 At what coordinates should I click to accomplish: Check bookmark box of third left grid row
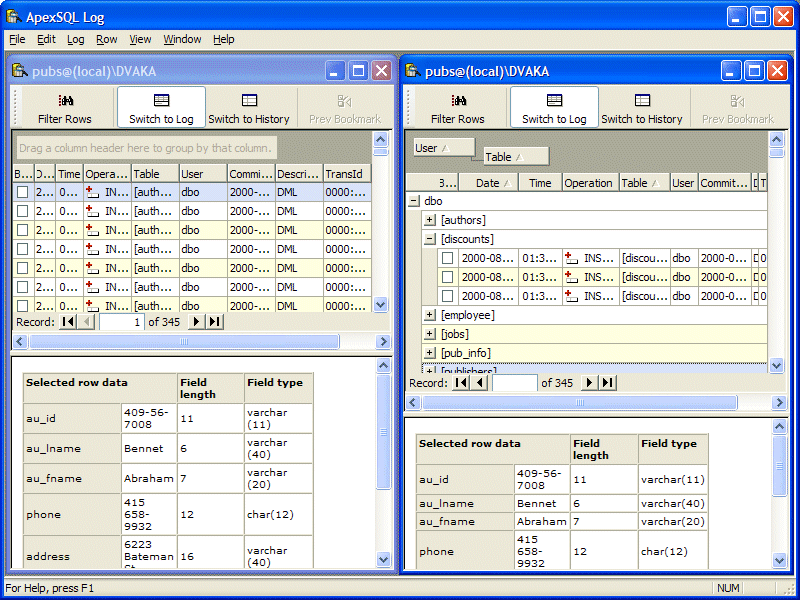(22, 230)
